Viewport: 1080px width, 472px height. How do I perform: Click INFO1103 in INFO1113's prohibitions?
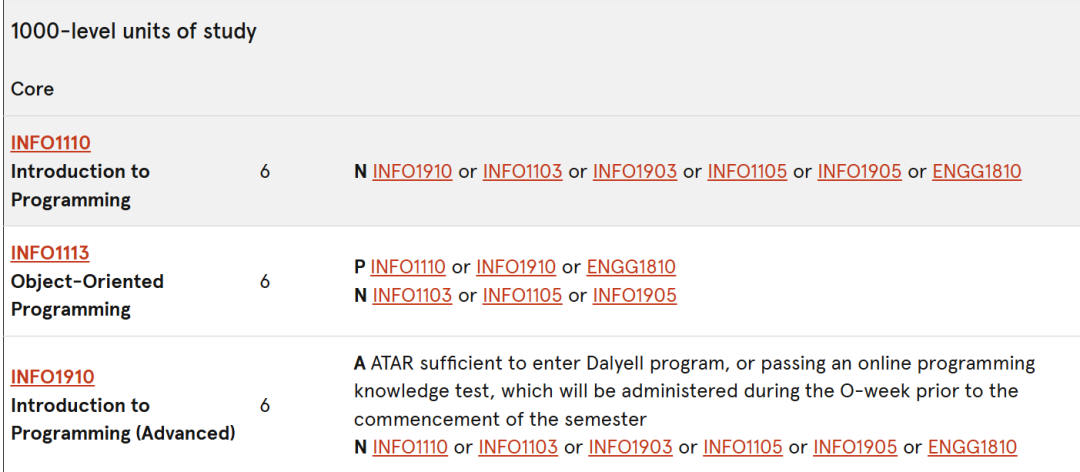(x=412, y=296)
